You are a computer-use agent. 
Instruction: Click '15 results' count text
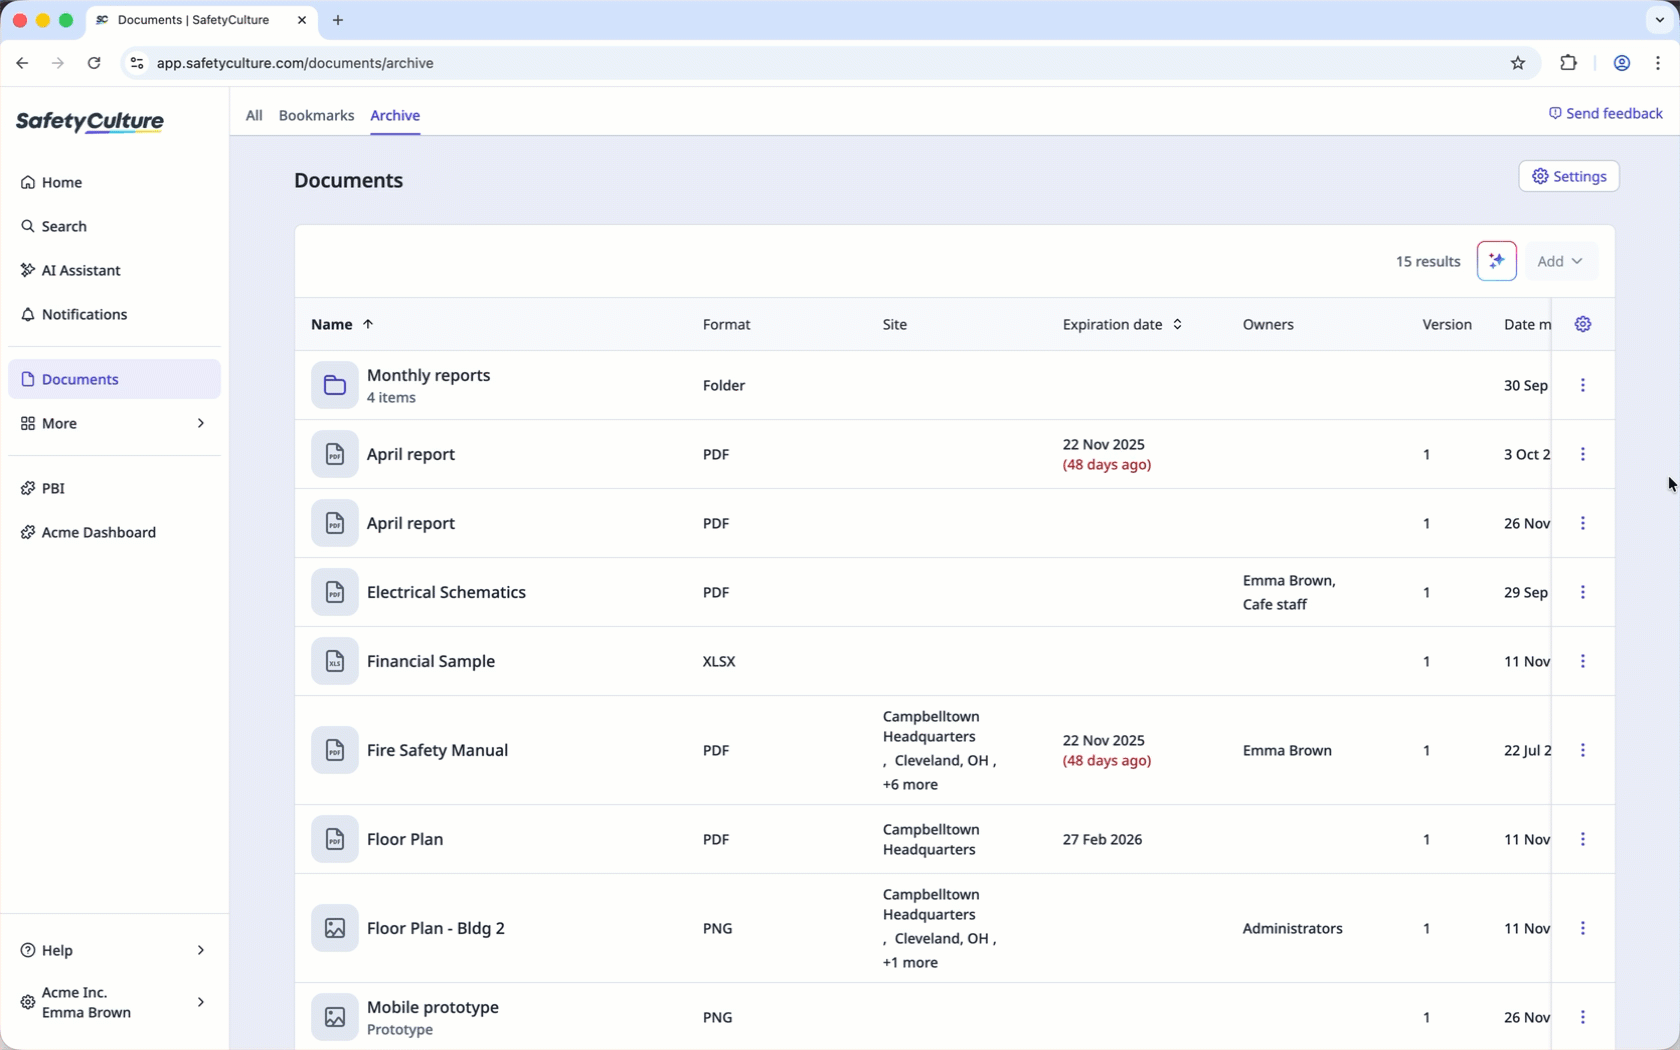(x=1428, y=261)
